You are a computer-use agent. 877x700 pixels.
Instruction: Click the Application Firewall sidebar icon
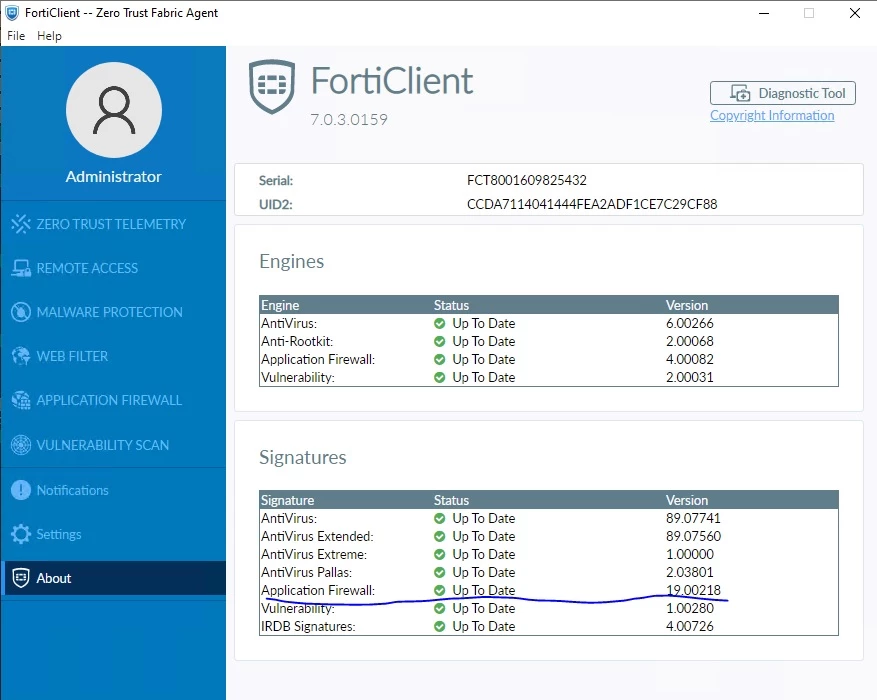tap(21, 400)
